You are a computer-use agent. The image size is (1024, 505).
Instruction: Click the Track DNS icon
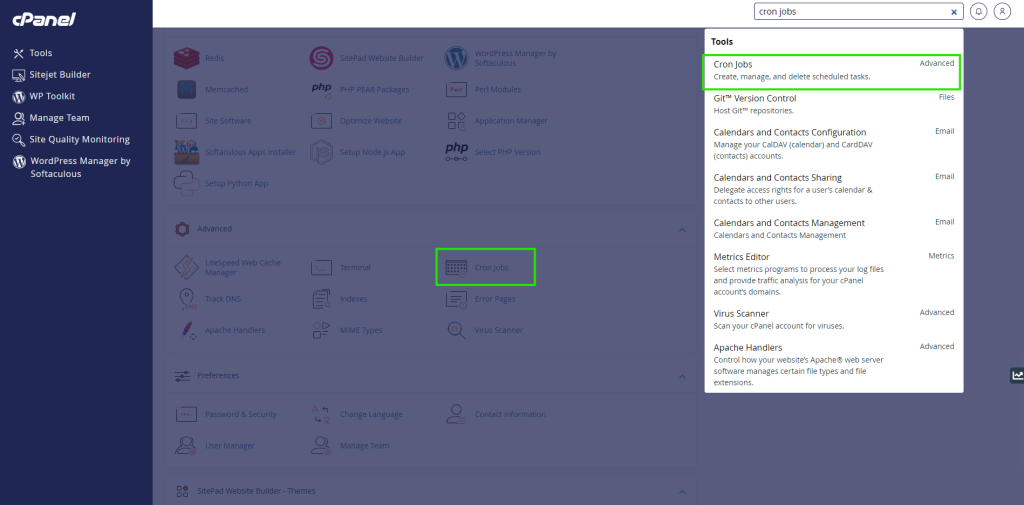187,298
